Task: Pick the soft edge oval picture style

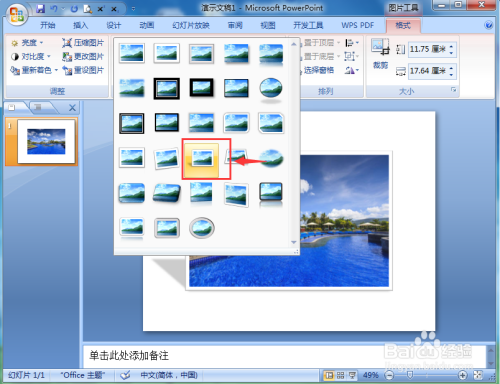Action: click(x=271, y=158)
